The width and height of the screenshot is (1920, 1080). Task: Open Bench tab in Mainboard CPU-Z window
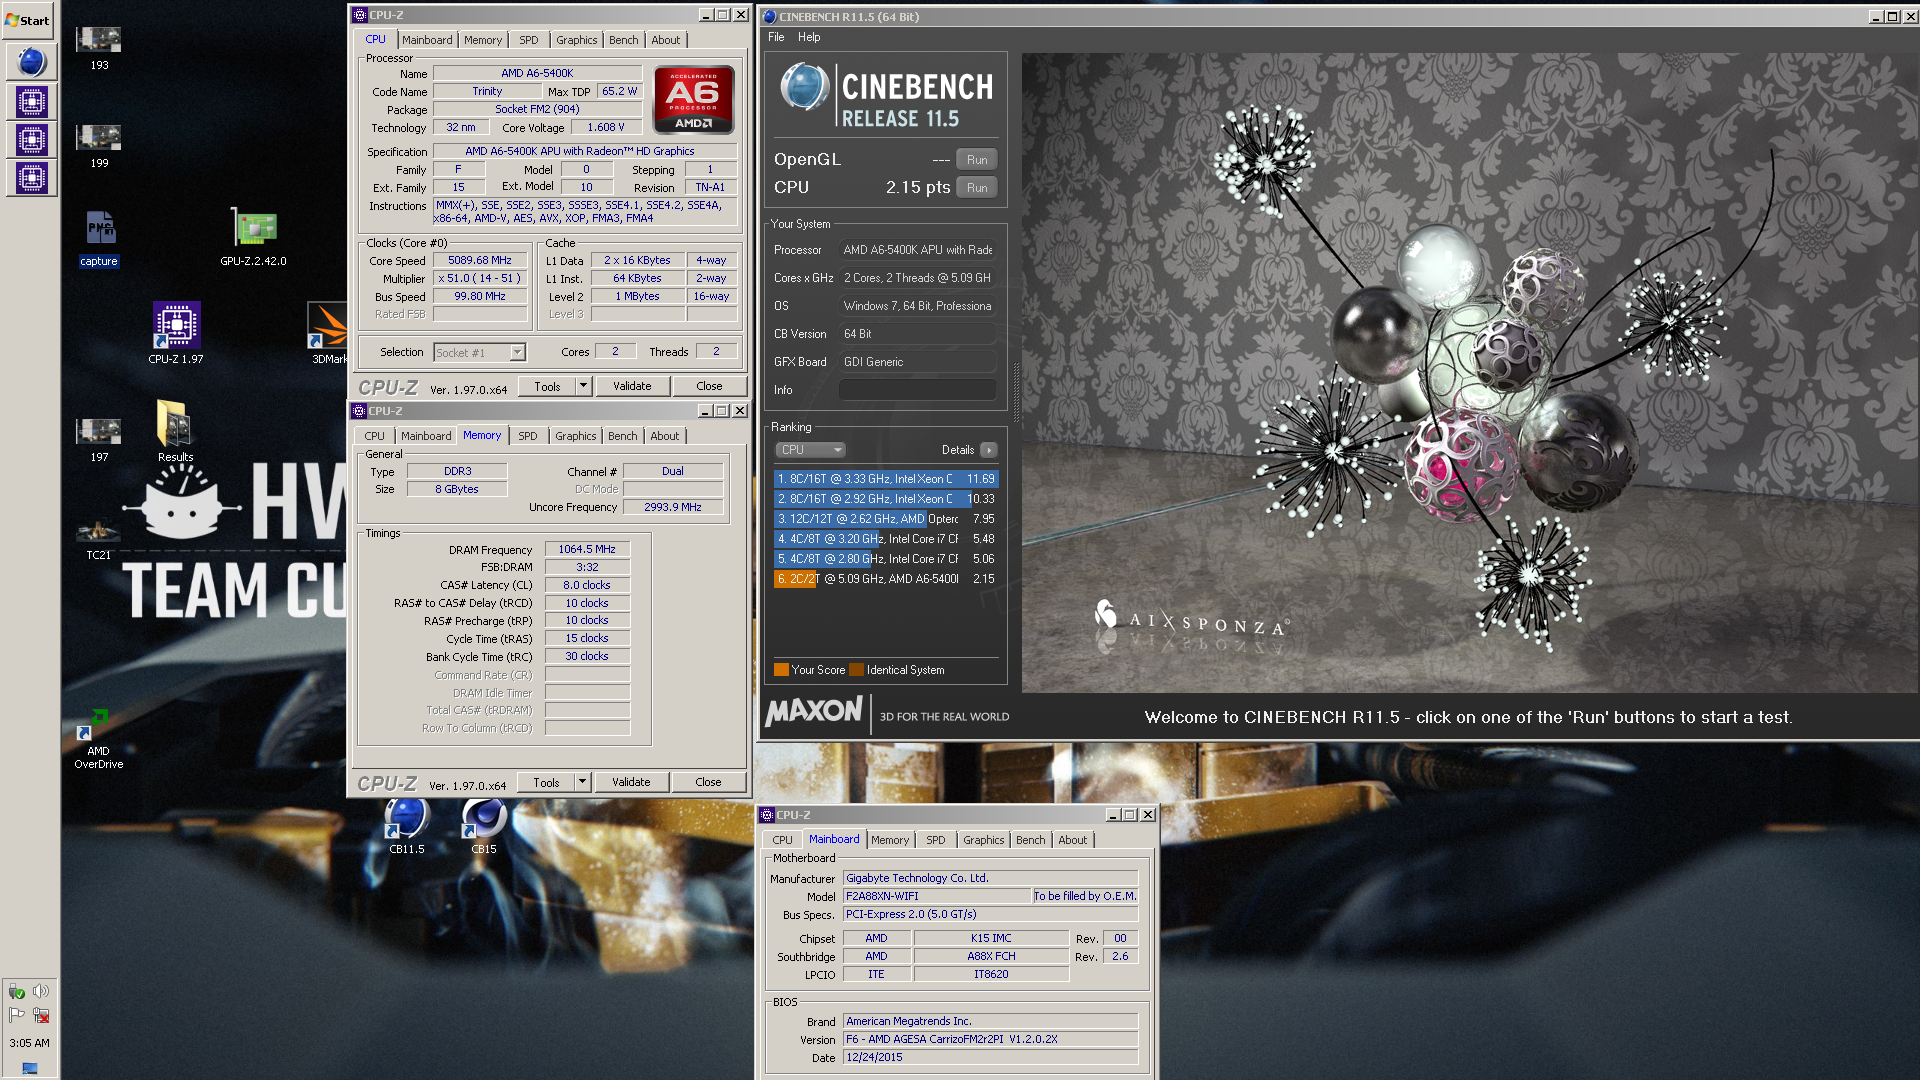tap(1031, 840)
